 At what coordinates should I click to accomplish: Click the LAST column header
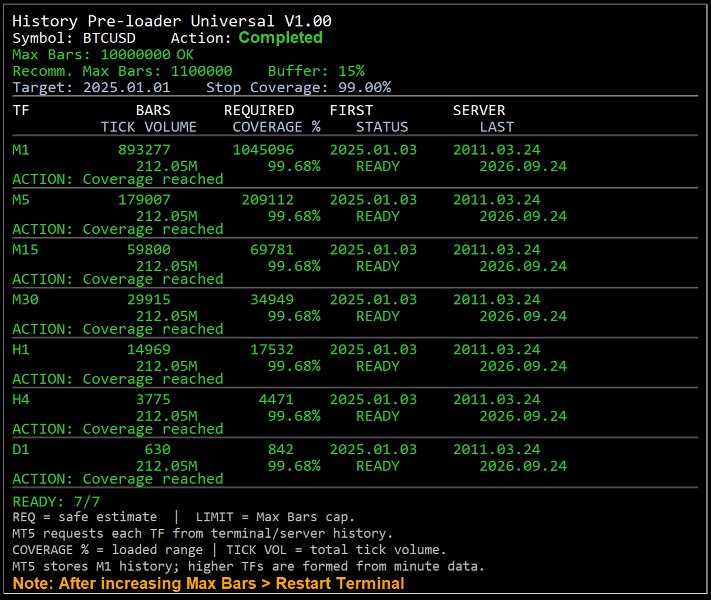click(x=497, y=127)
